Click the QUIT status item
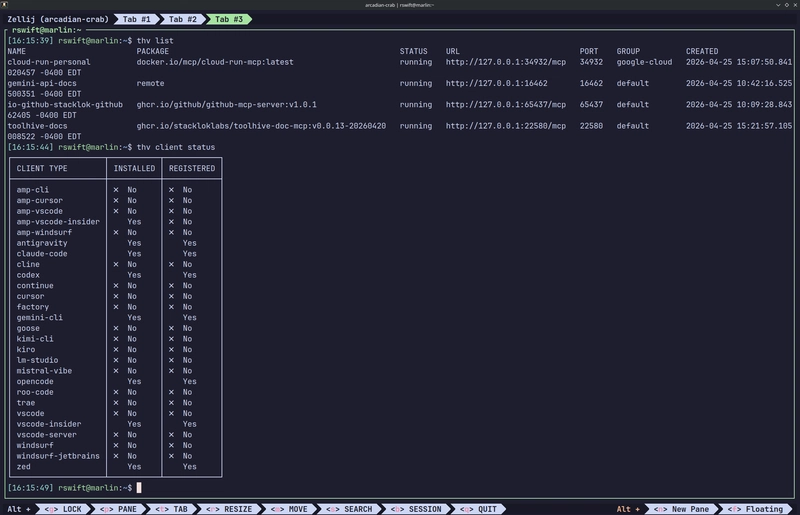Viewport: 800px width, 515px height. click(x=478, y=509)
